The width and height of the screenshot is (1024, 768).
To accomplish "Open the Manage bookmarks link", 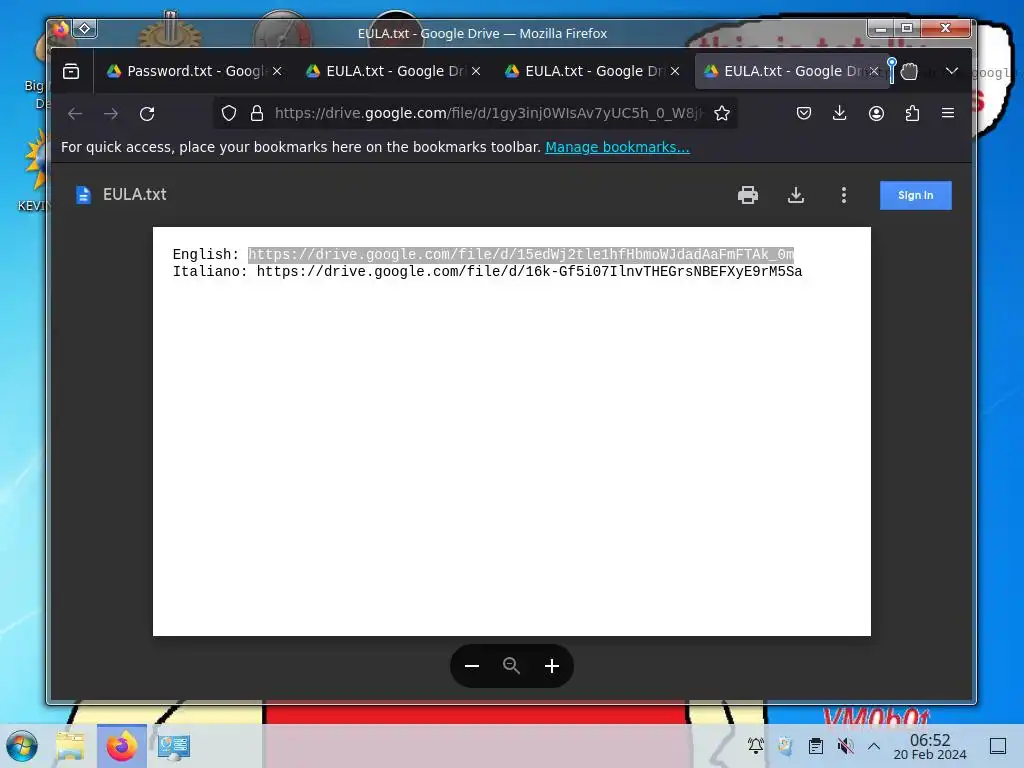I will click(x=617, y=147).
